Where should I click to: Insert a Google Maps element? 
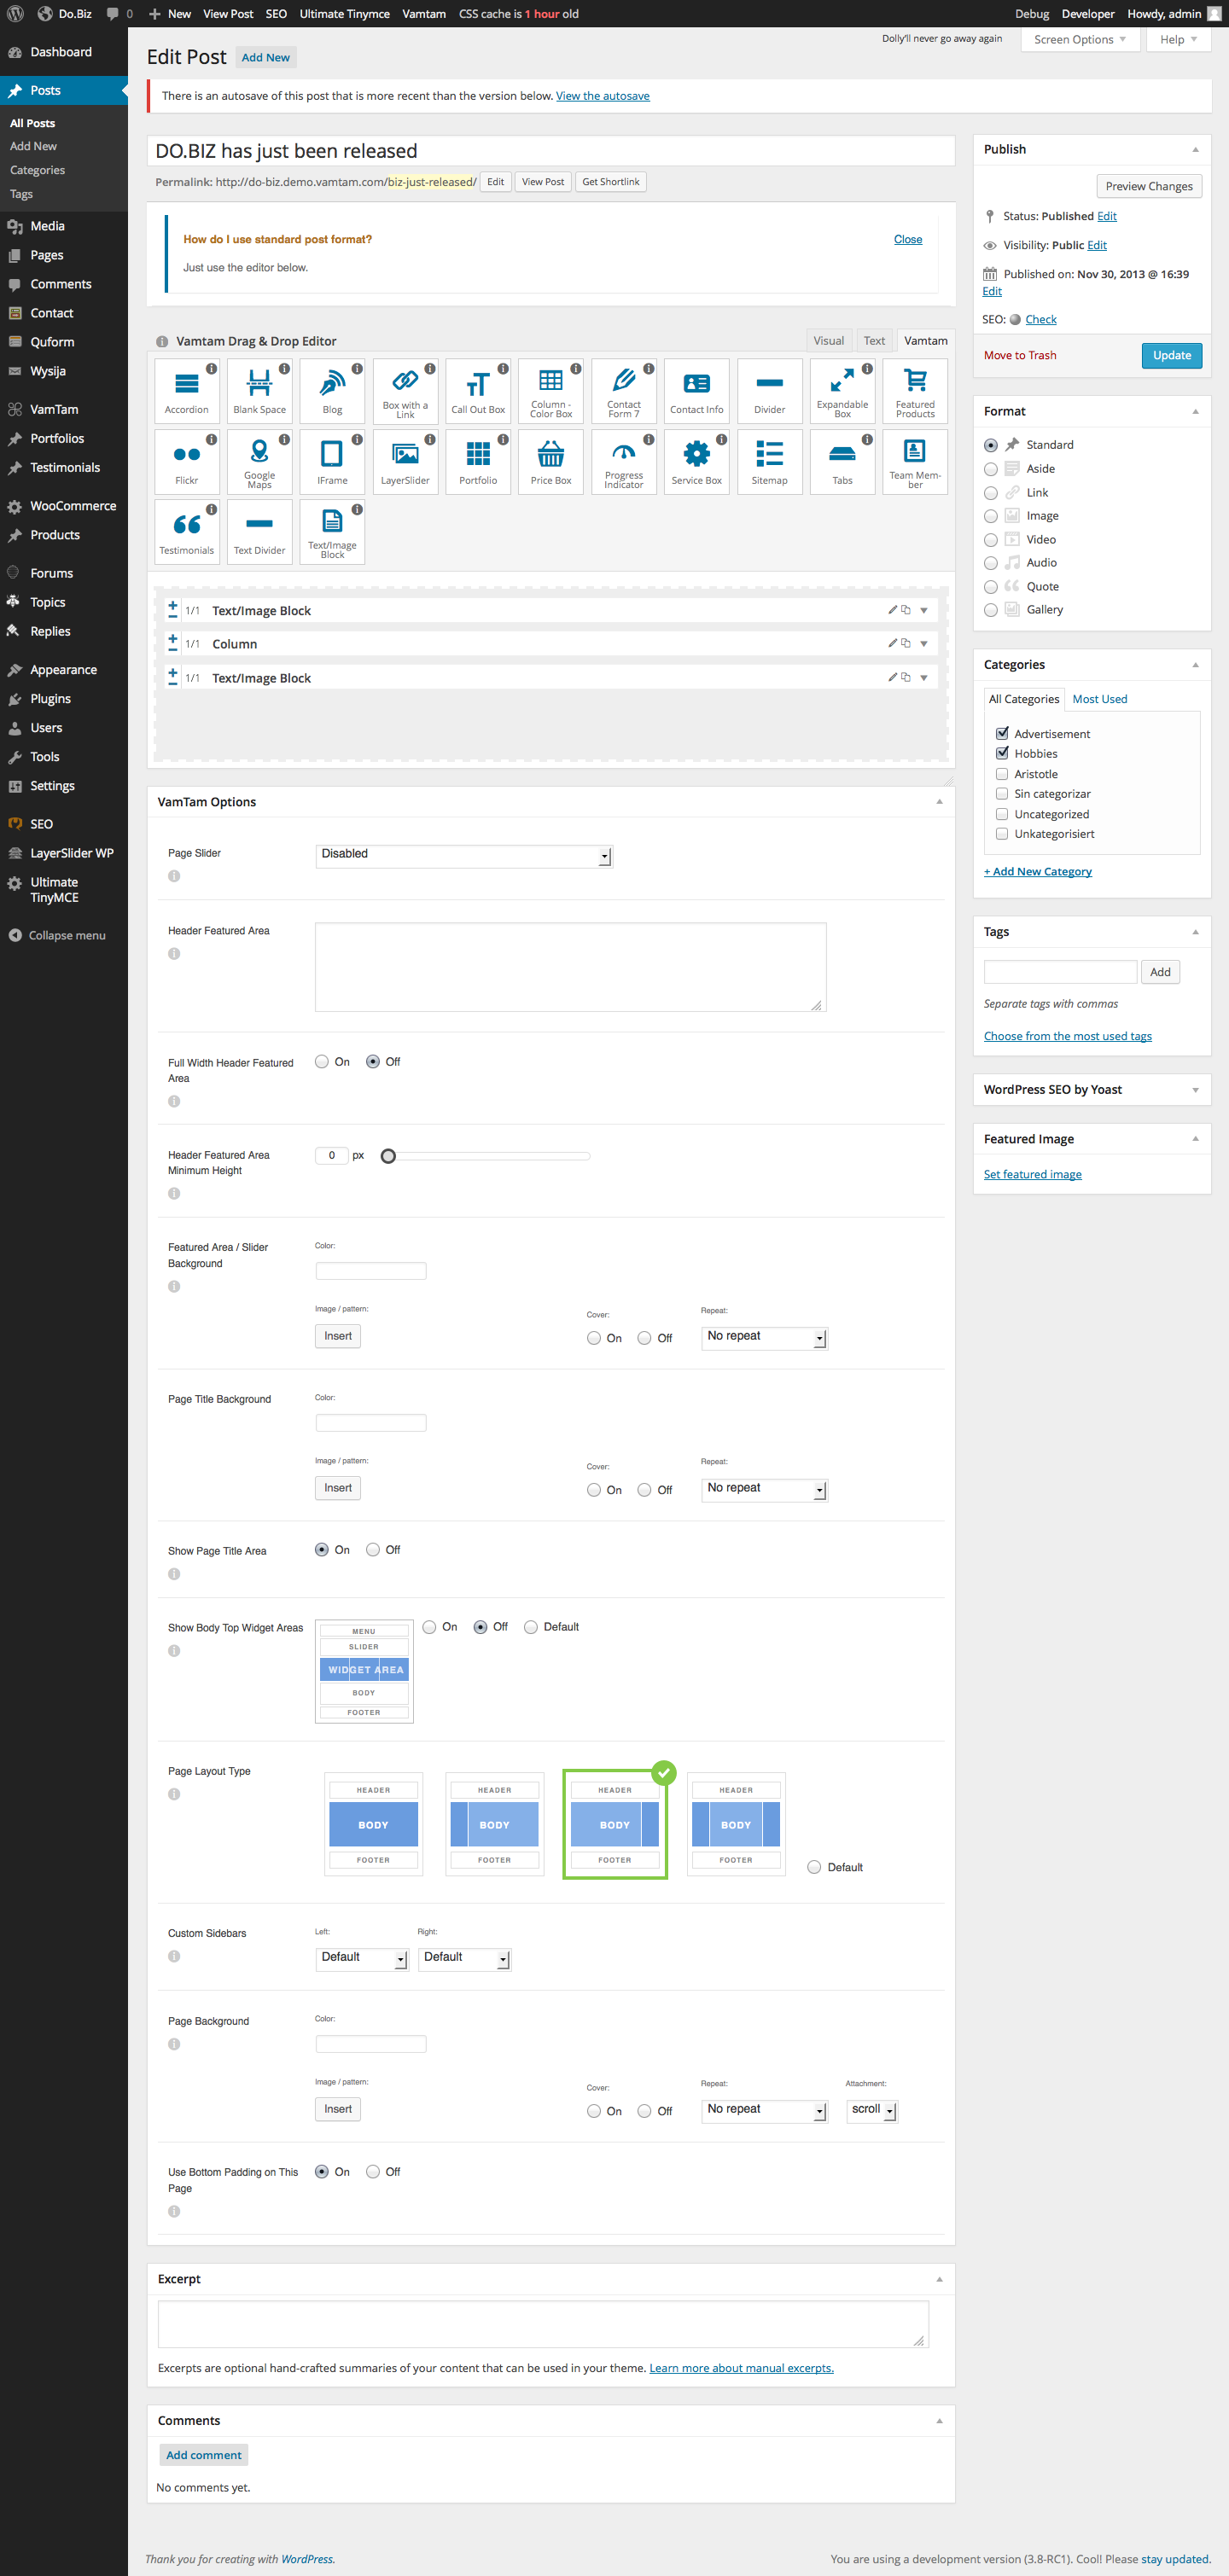[260, 462]
